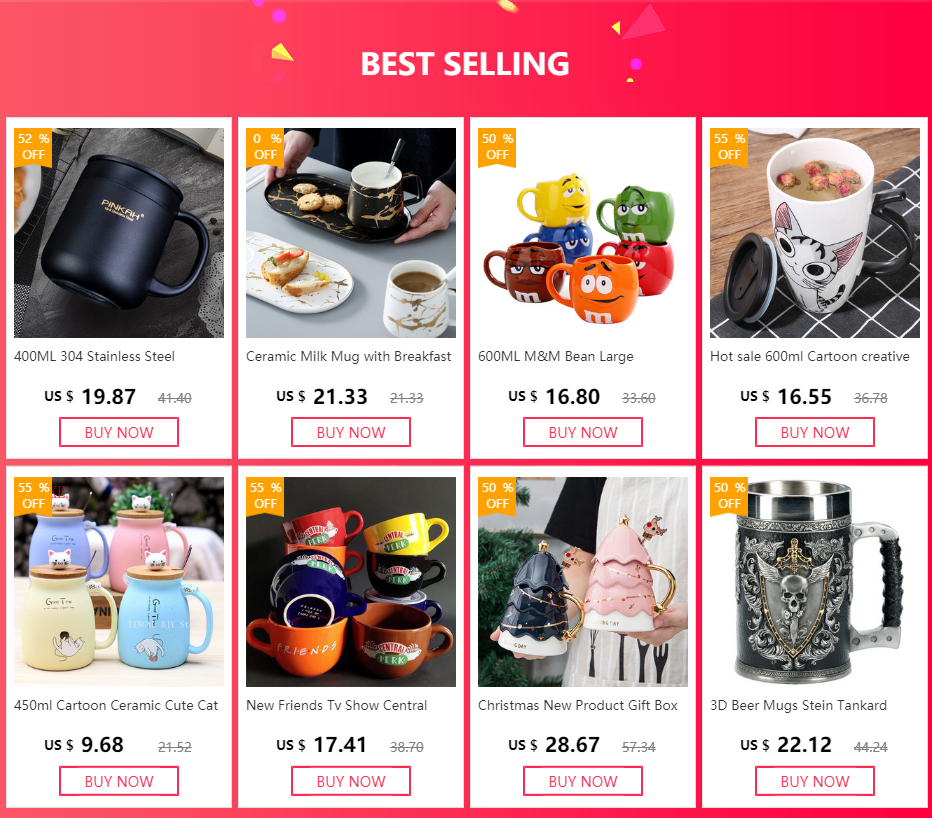Open the Christmas tree mug product image
Image resolution: width=932 pixels, height=818 pixels.
(583, 582)
